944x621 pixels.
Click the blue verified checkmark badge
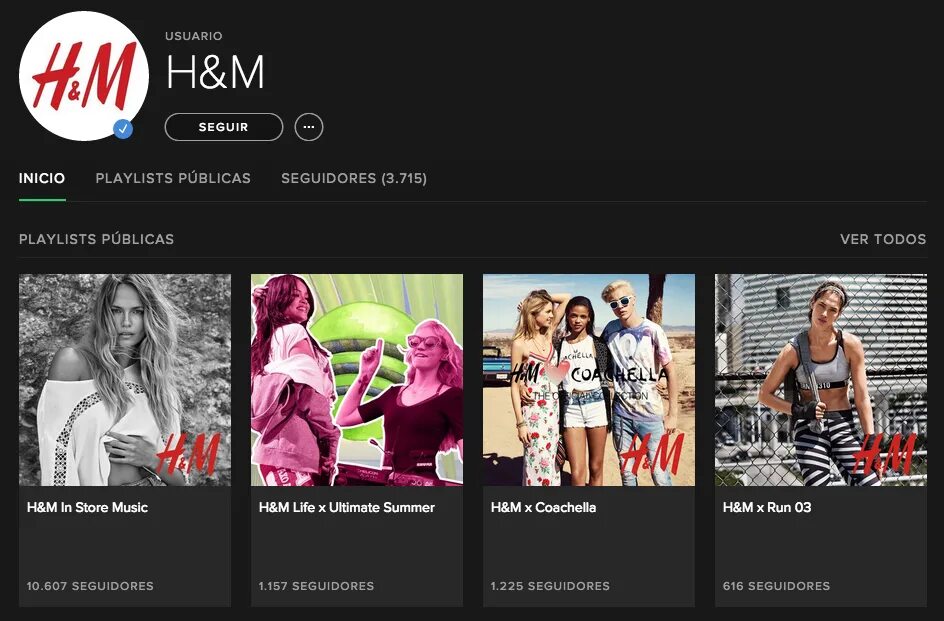pyautogui.click(x=123, y=129)
